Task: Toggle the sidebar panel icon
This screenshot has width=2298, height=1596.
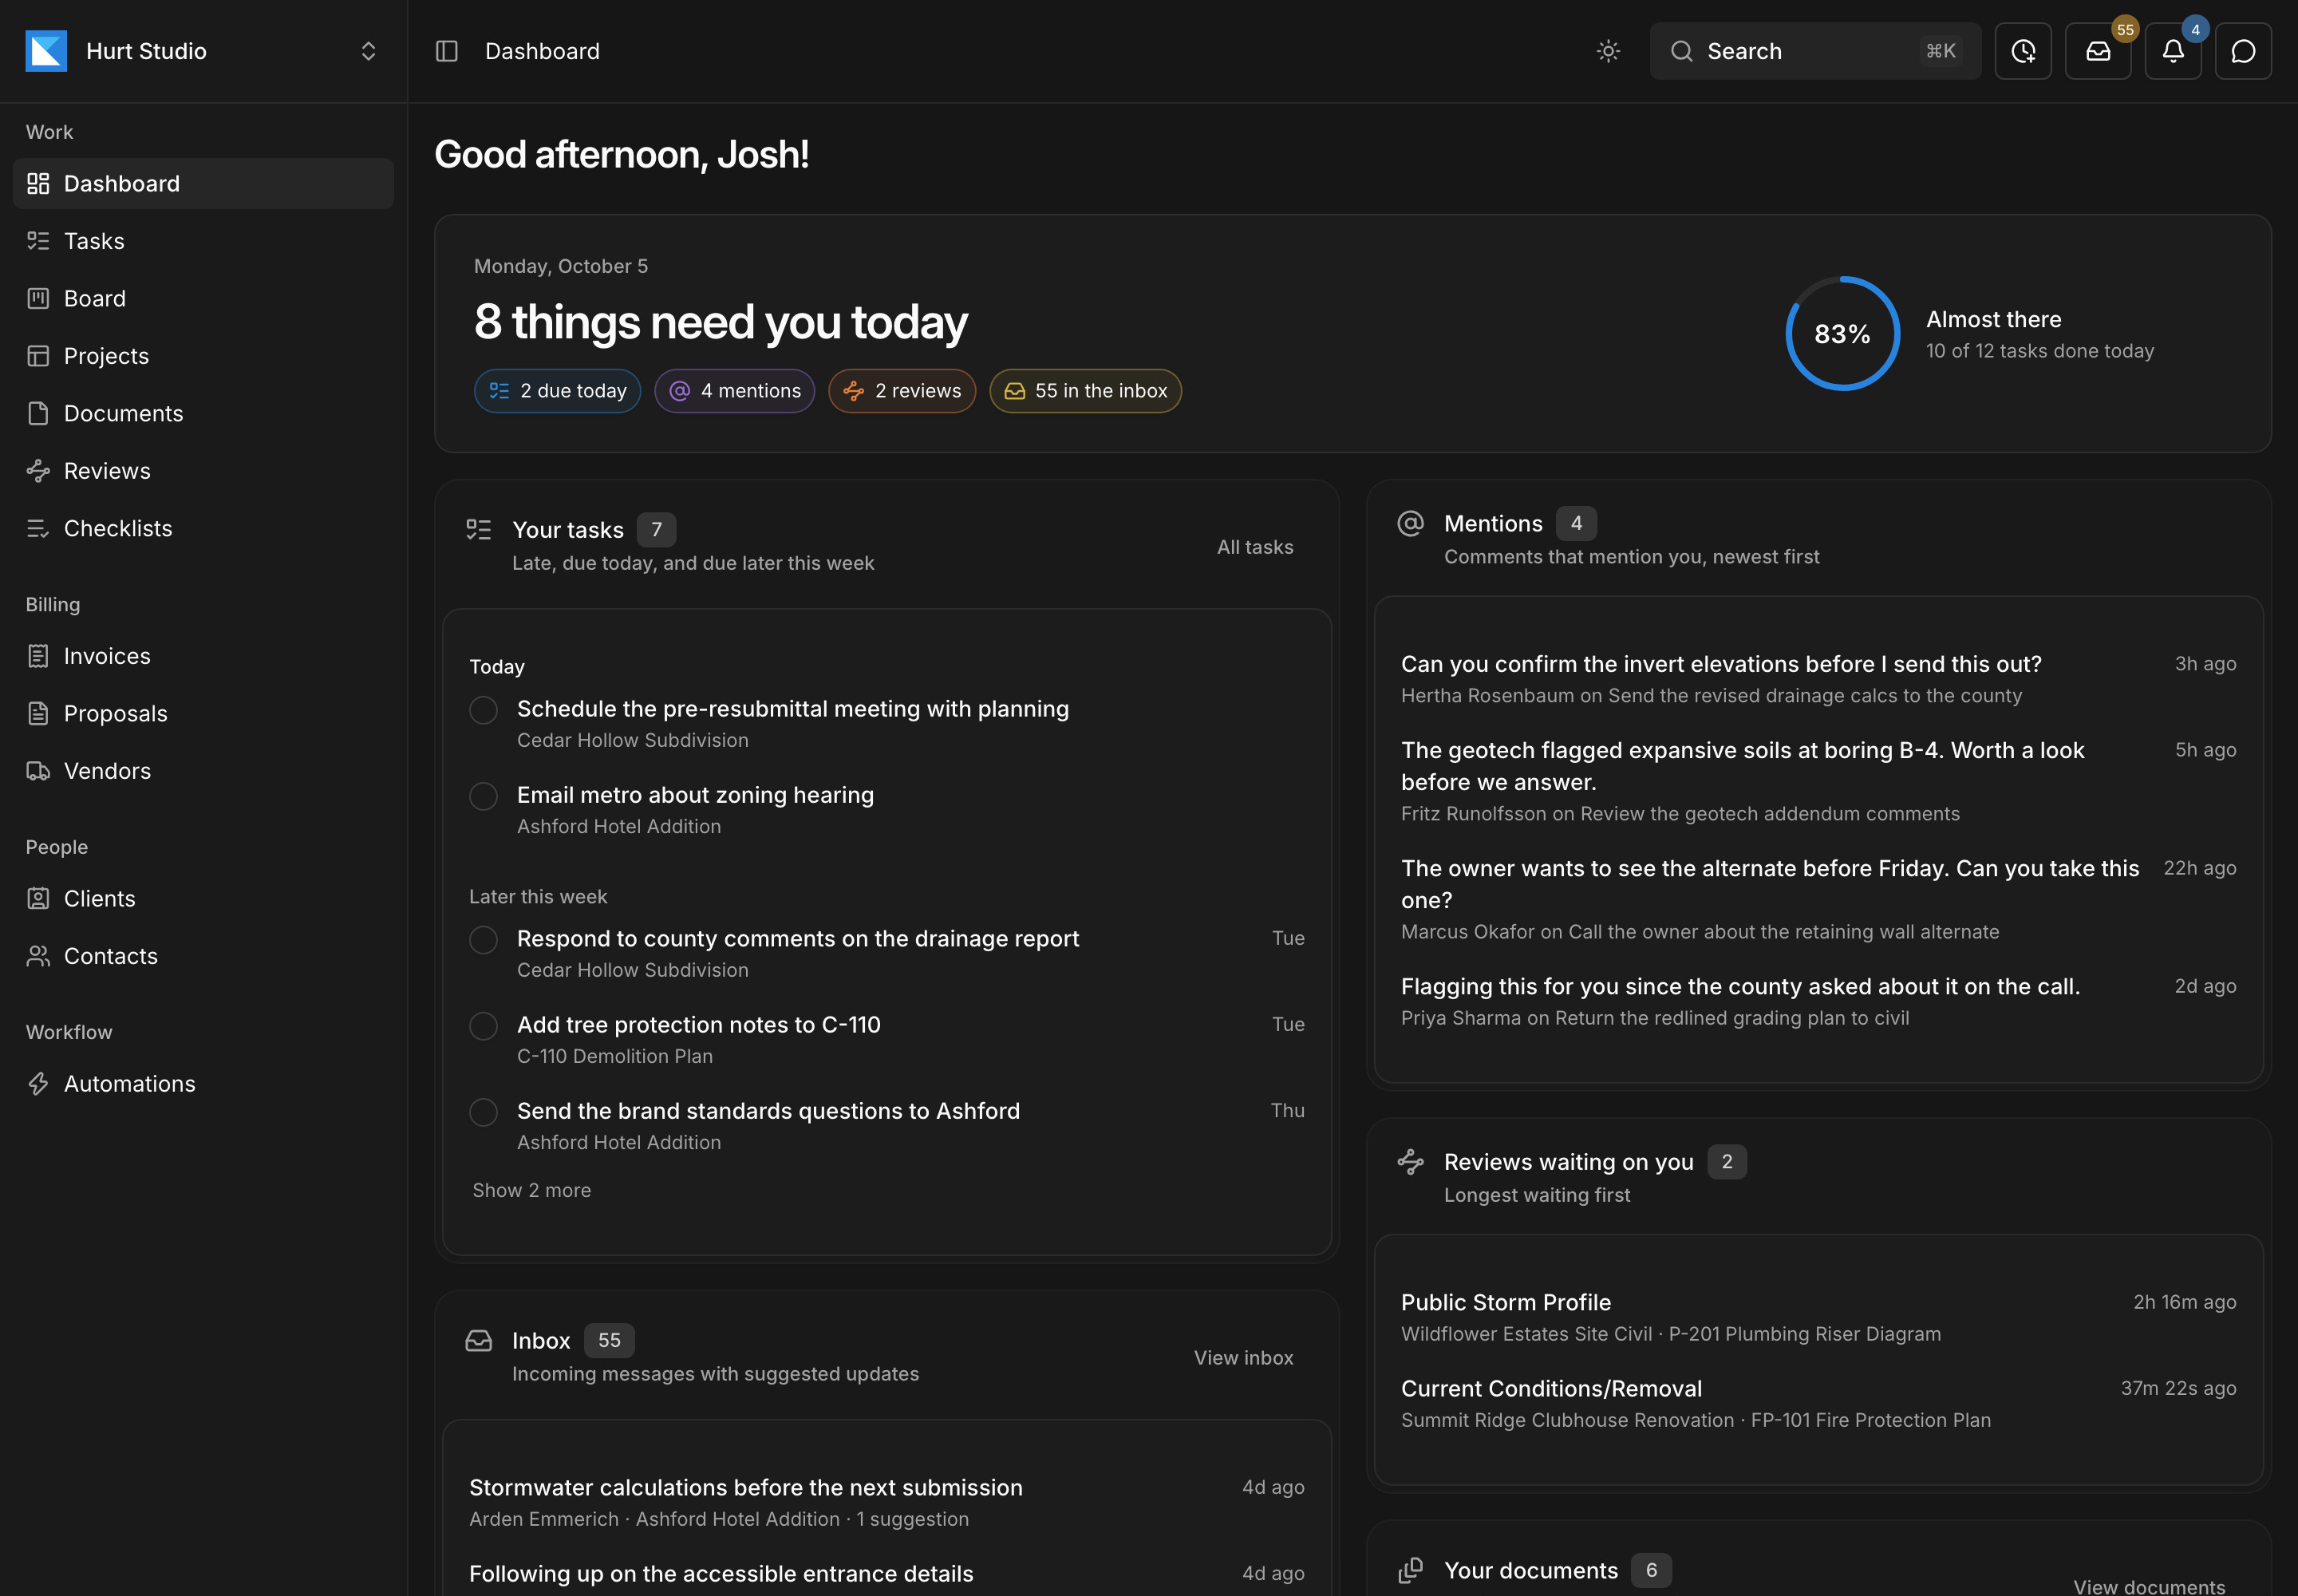Action: (x=447, y=51)
